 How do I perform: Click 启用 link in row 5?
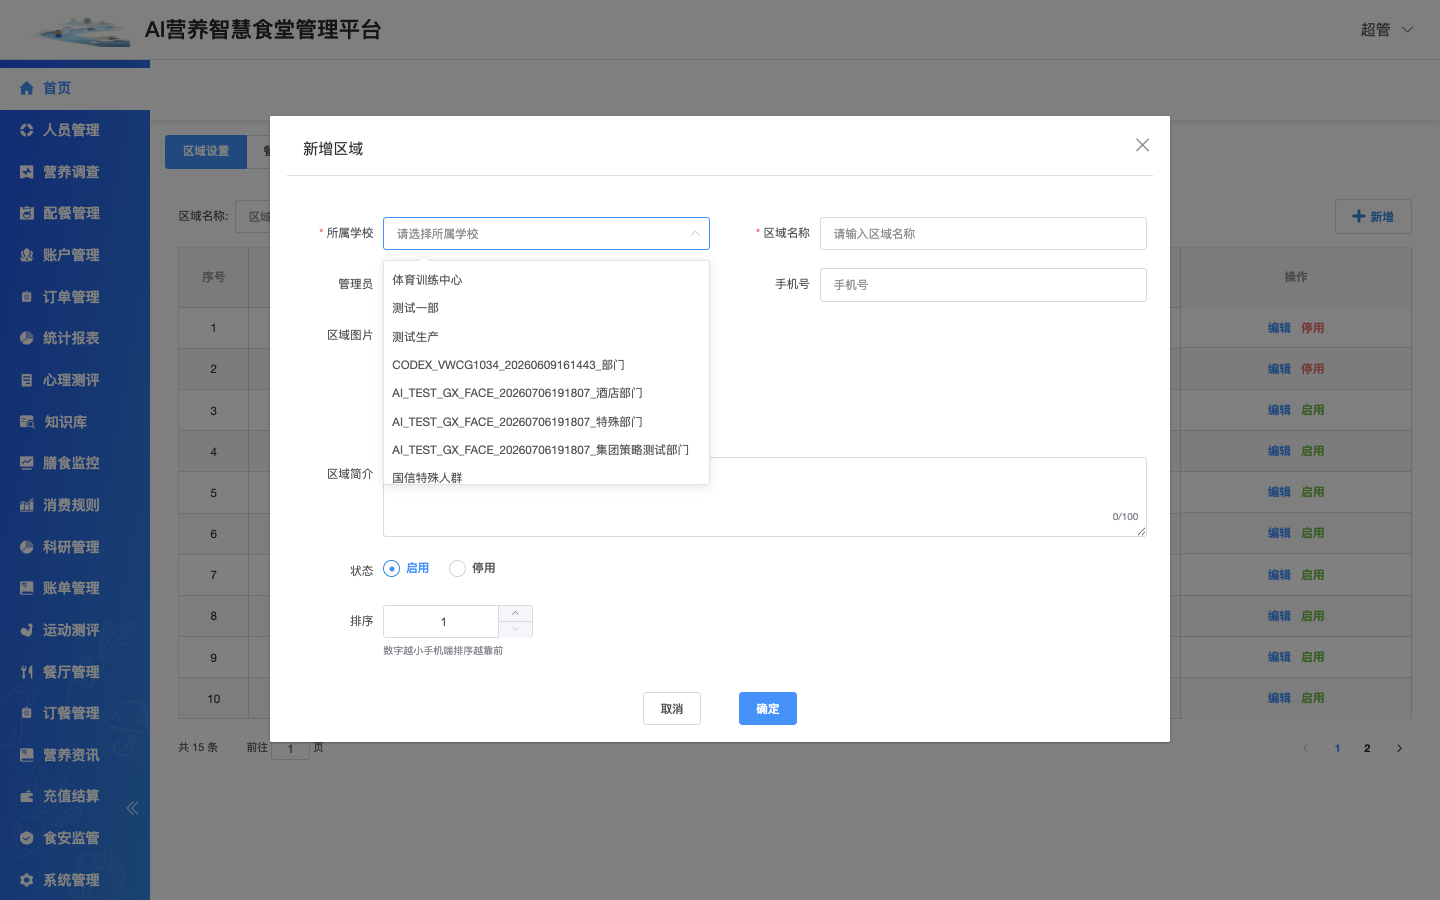[x=1312, y=492]
